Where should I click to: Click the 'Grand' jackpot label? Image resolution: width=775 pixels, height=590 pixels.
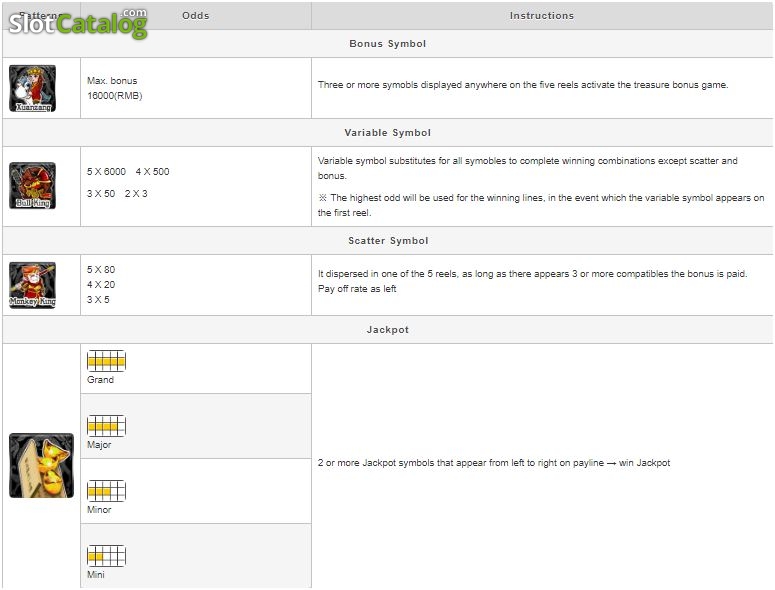point(100,379)
